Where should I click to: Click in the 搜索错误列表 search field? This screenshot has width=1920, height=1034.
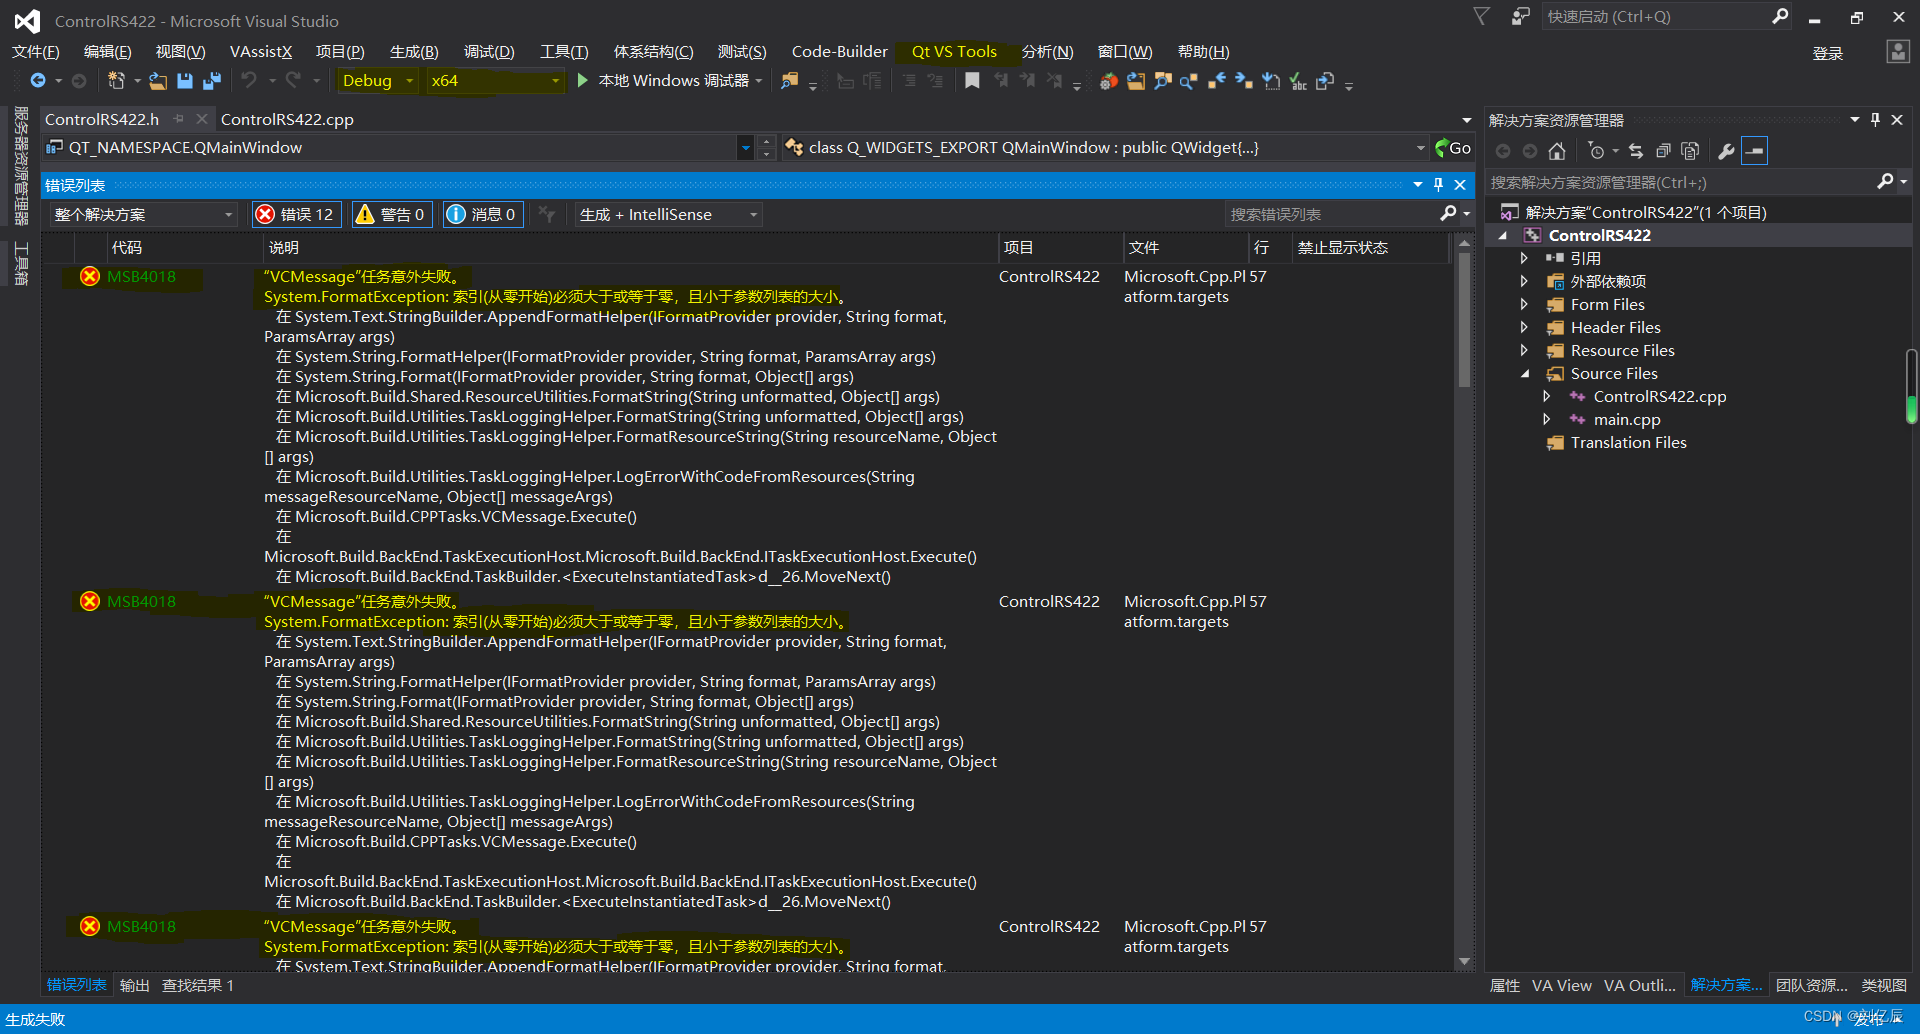[x=1330, y=214]
